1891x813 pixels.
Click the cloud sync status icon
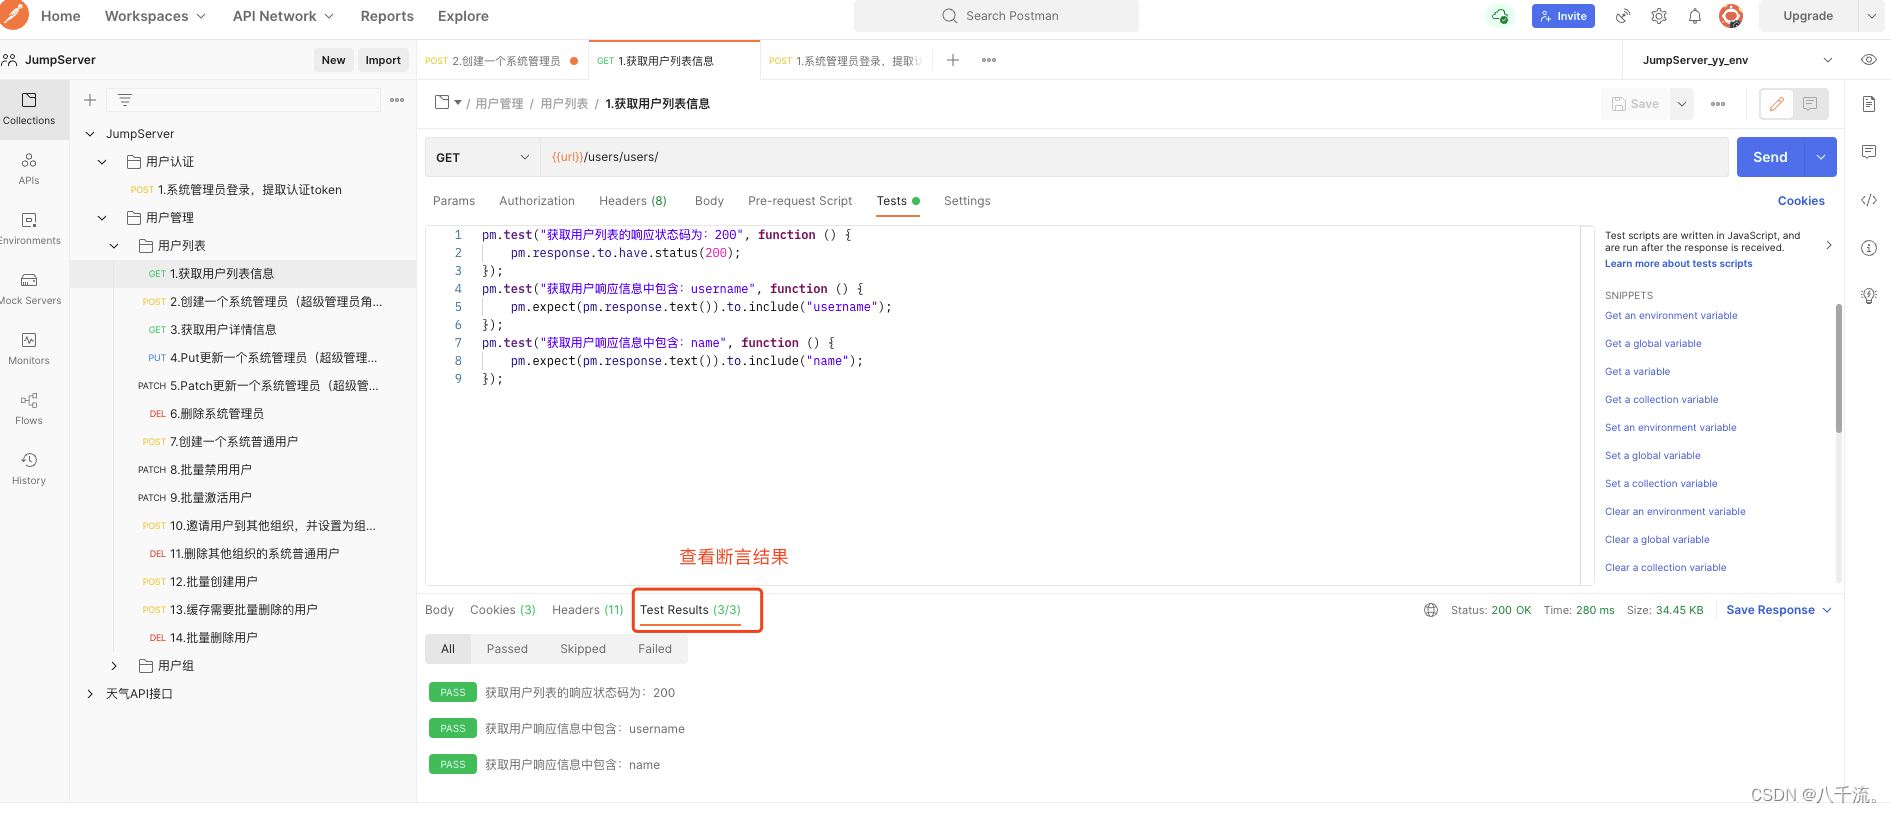tap(1500, 16)
